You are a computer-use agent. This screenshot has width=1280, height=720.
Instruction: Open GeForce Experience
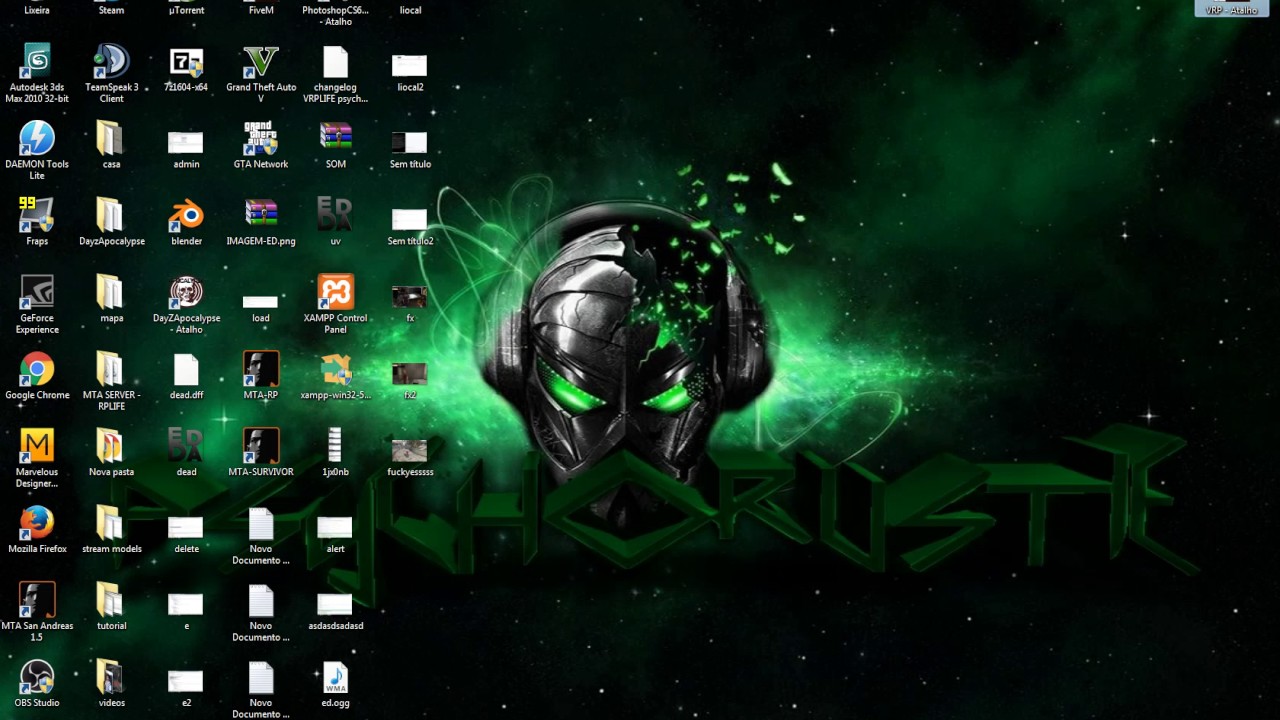pyautogui.click(x=37, y=293)
